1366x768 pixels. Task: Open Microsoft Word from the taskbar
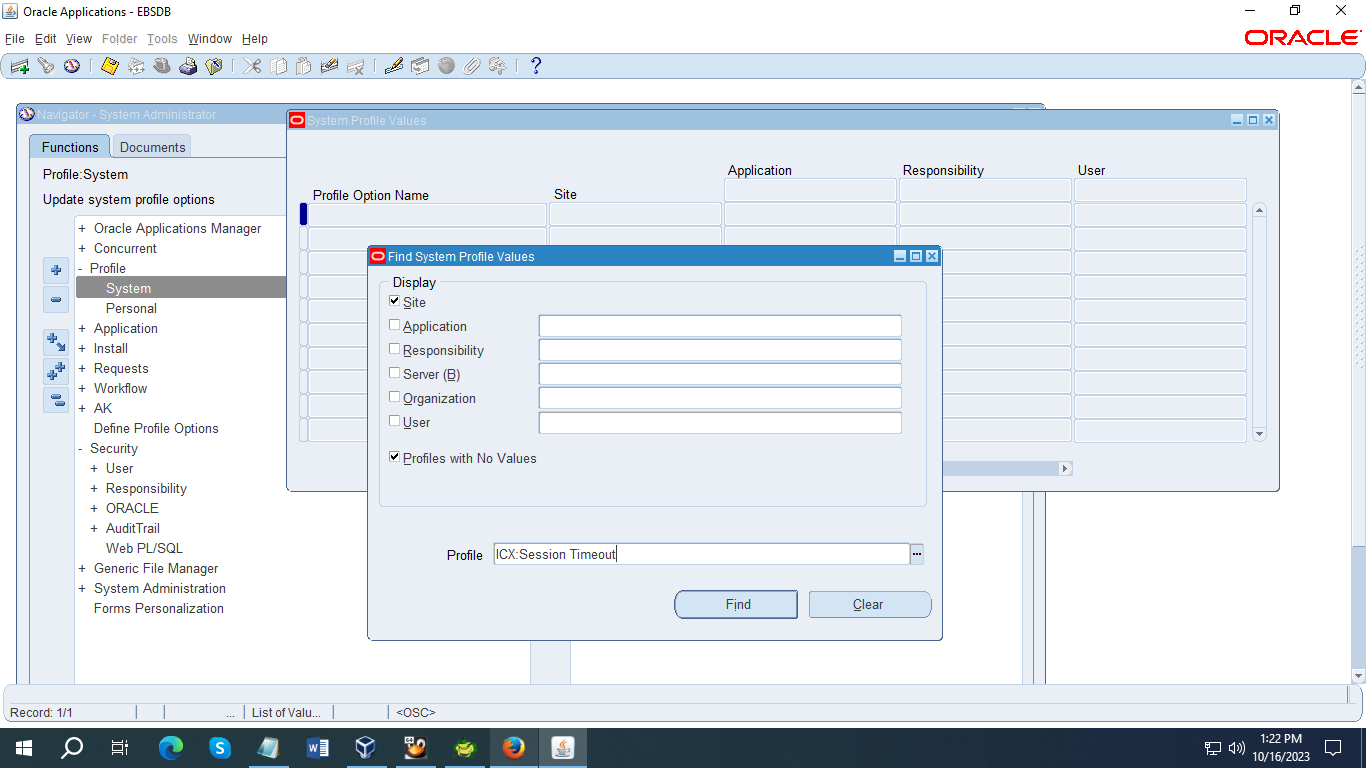pos(317,747)
